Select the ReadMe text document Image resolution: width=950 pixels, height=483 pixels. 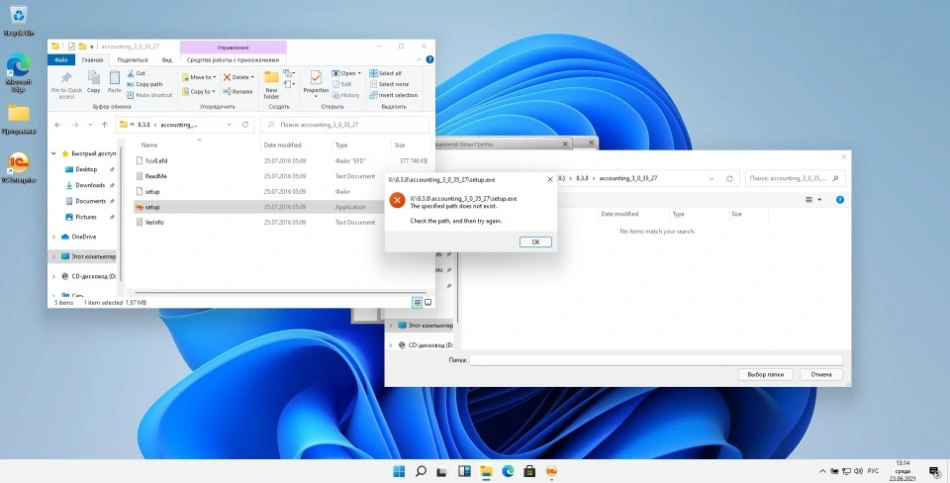[x=155, y=176]
